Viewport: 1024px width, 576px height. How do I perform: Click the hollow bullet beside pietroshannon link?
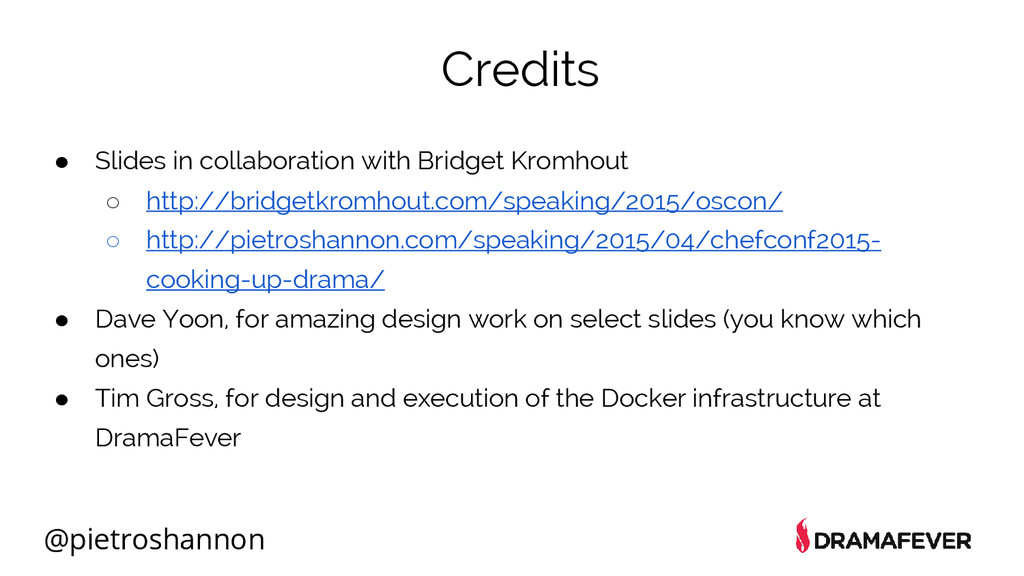[x=113, y=242]
